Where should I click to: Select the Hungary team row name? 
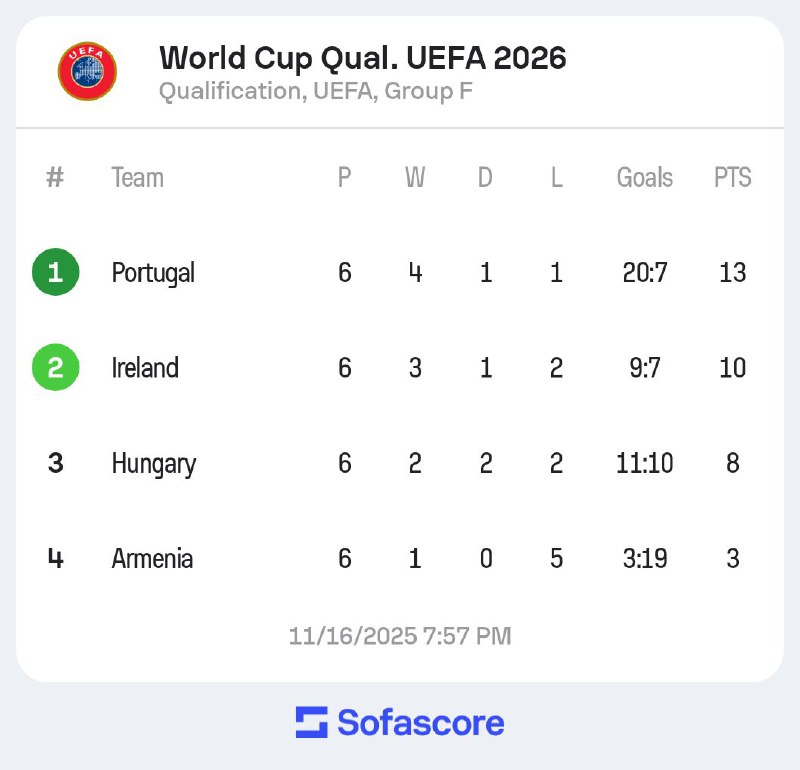coord(153,464)
